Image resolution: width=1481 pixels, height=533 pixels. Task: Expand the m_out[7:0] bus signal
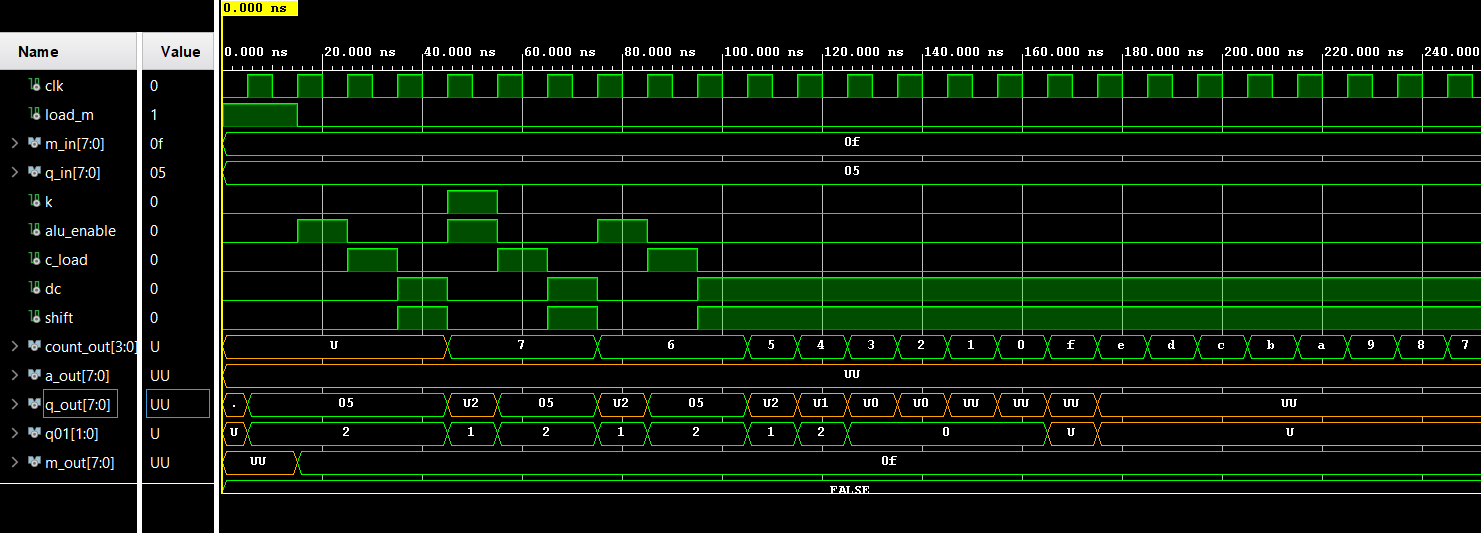[15, 463]
